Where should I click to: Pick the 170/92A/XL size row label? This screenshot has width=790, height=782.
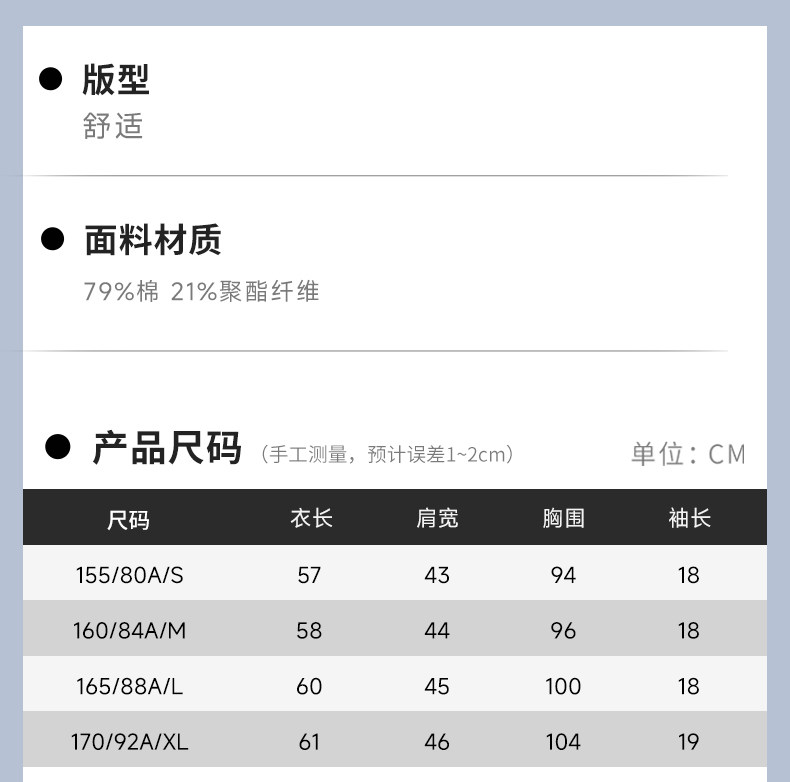(129, 742)
